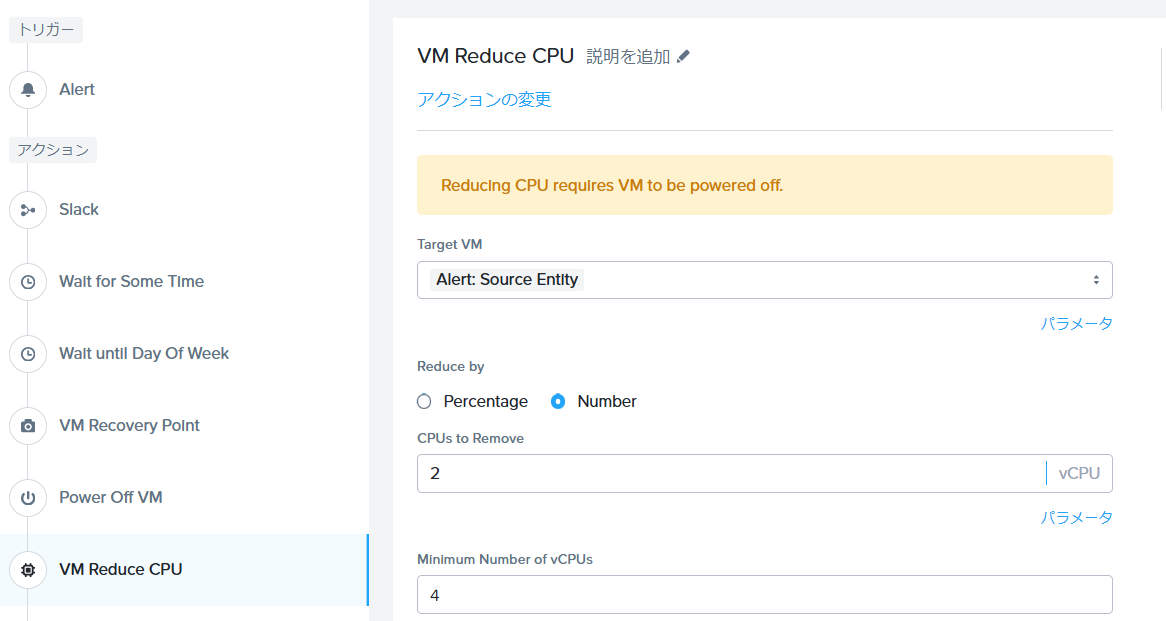This screenshot has height=621, width=1166.
Task: Select the Number radio button
Action: [558, 401]
